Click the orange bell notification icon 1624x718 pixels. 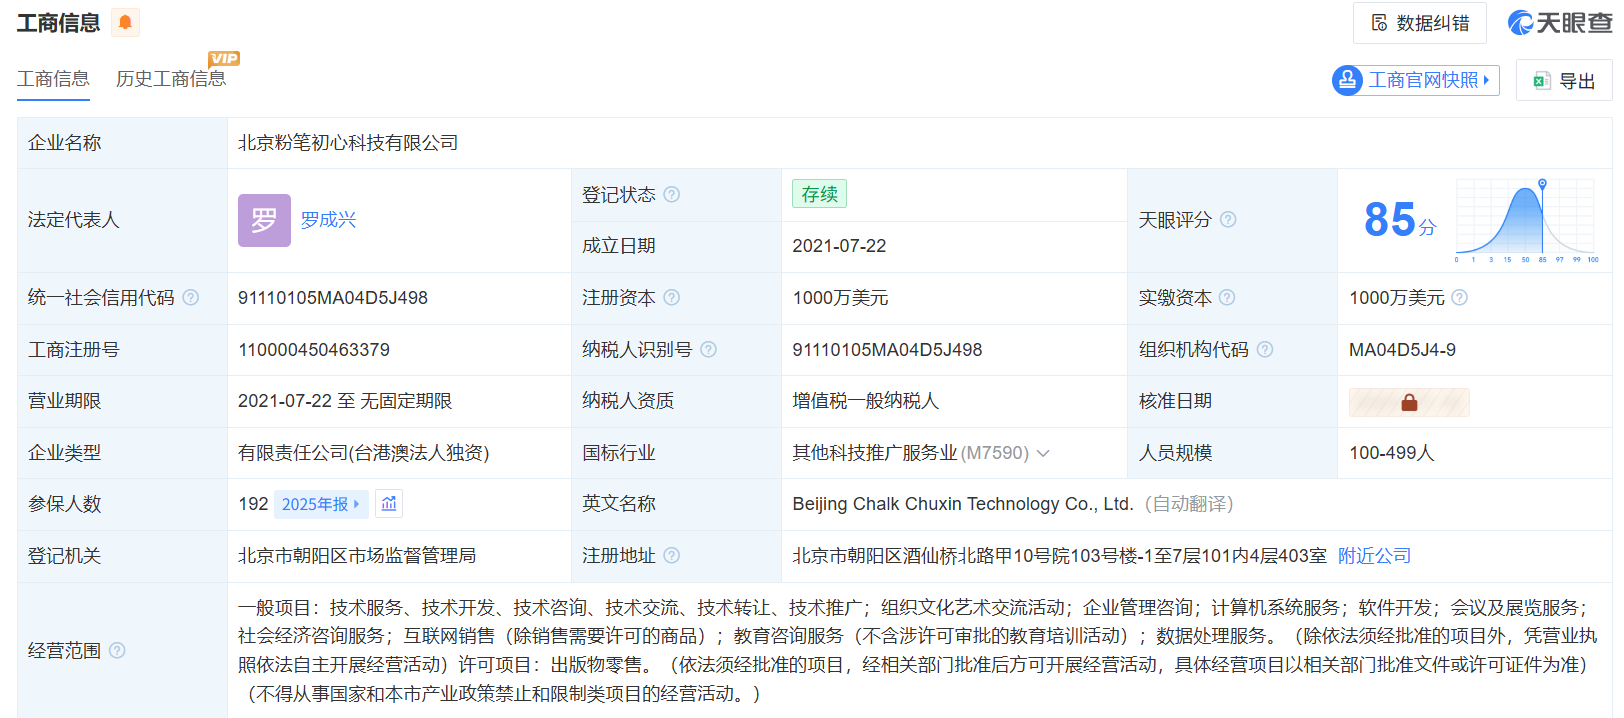pyautogui.click(x=125, y=22)
